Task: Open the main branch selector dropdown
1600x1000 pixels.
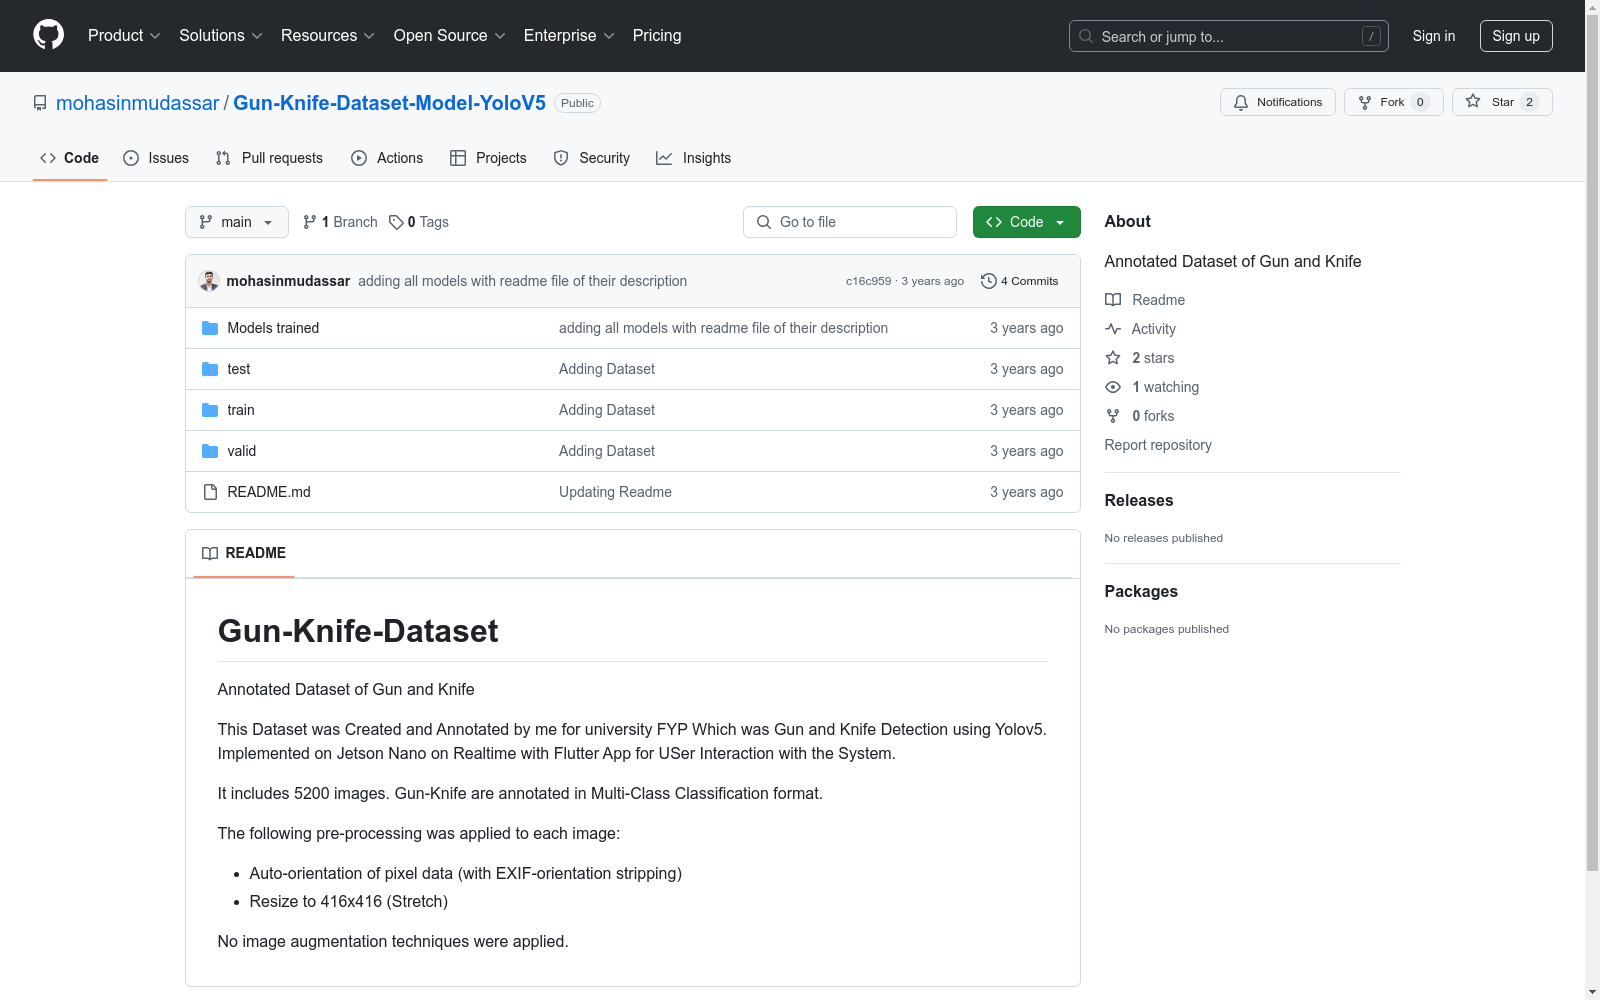Action: point(237,222)
